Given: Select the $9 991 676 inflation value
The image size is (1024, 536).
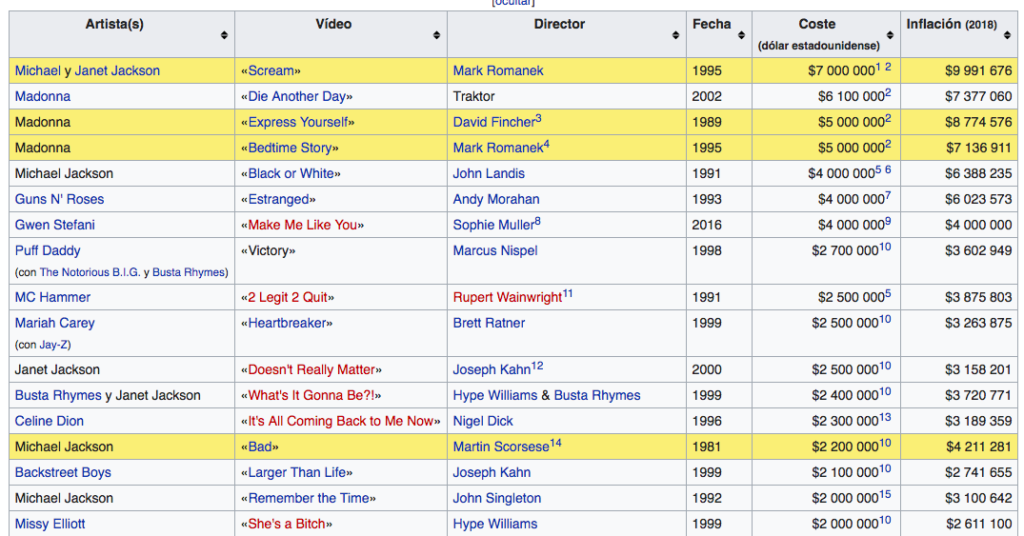Looking at the screenshot, I should point(978,71).
